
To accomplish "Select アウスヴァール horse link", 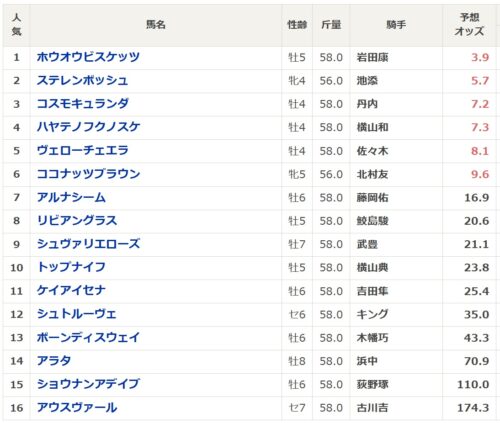I will pyautogui.click(x=77, y=408).
